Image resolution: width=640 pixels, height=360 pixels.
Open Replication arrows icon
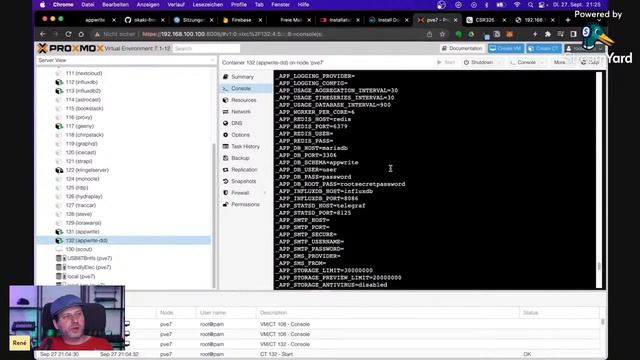(225, 169)
